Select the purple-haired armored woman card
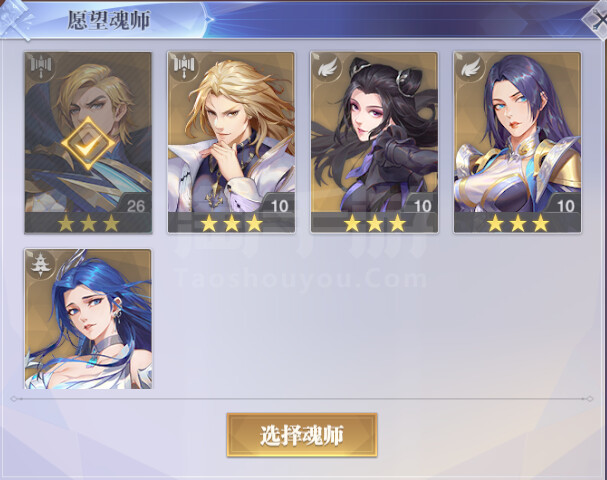Image resolution: width=607 pixels, height=480 pixels. (x=517, y=142)
